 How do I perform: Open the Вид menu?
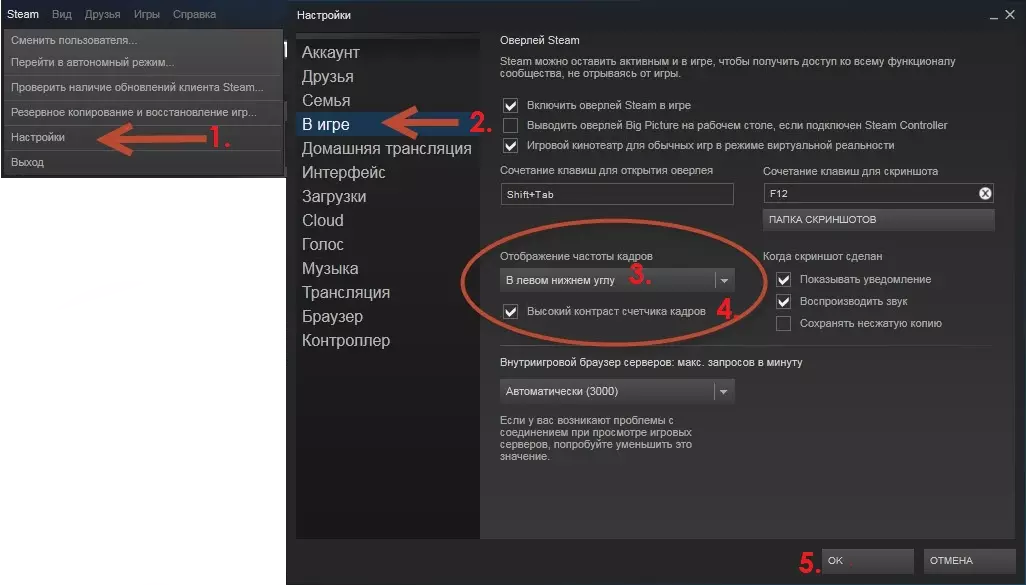tap(62, 14)
